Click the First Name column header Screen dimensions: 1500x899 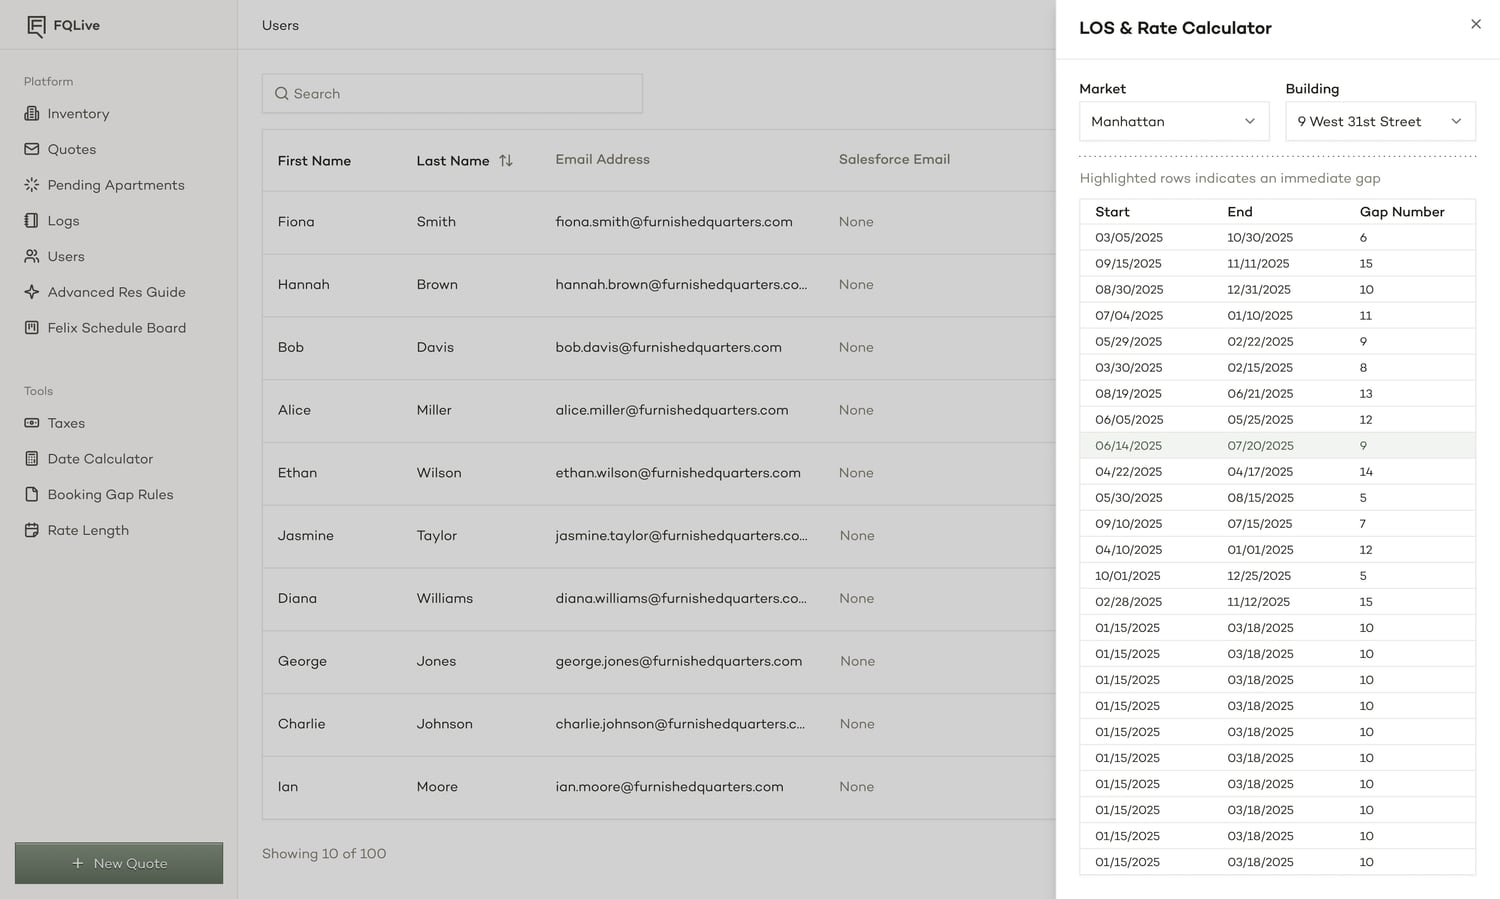tap(314, 160)
